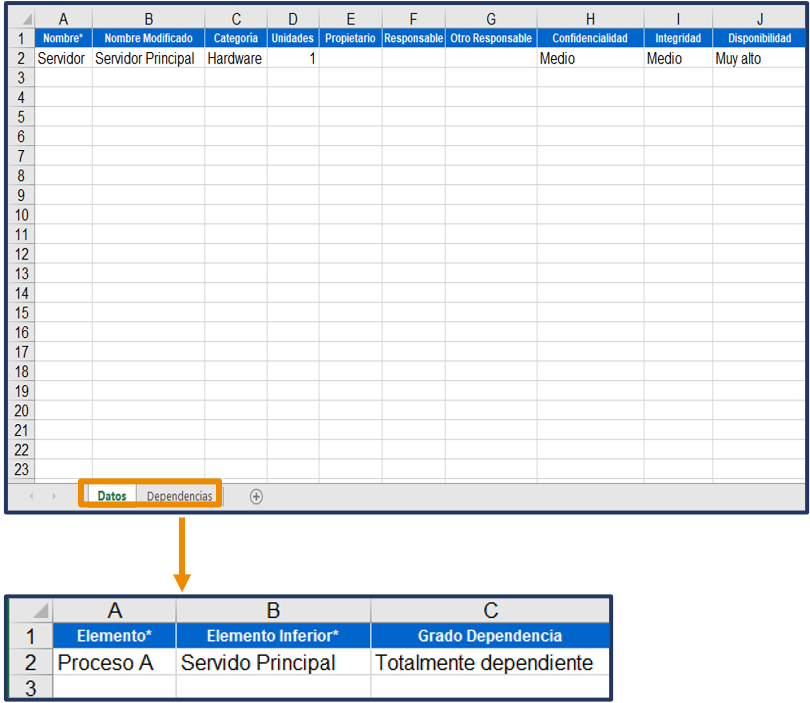Click the previous sheet navigation arrow
Screen dimensions: 810x703
tap(31, 496)
